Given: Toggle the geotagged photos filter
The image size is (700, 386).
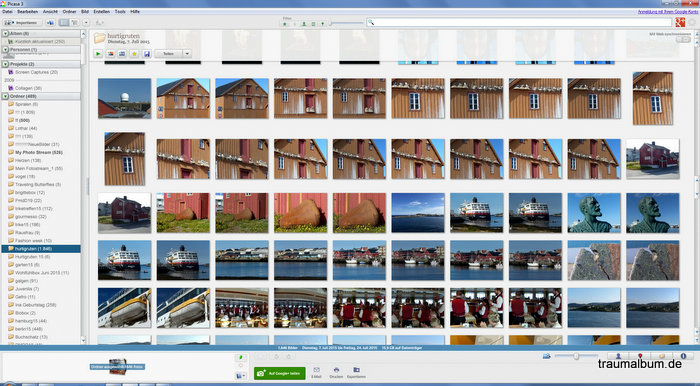Looking at the screenshot, I should point(322,24).
